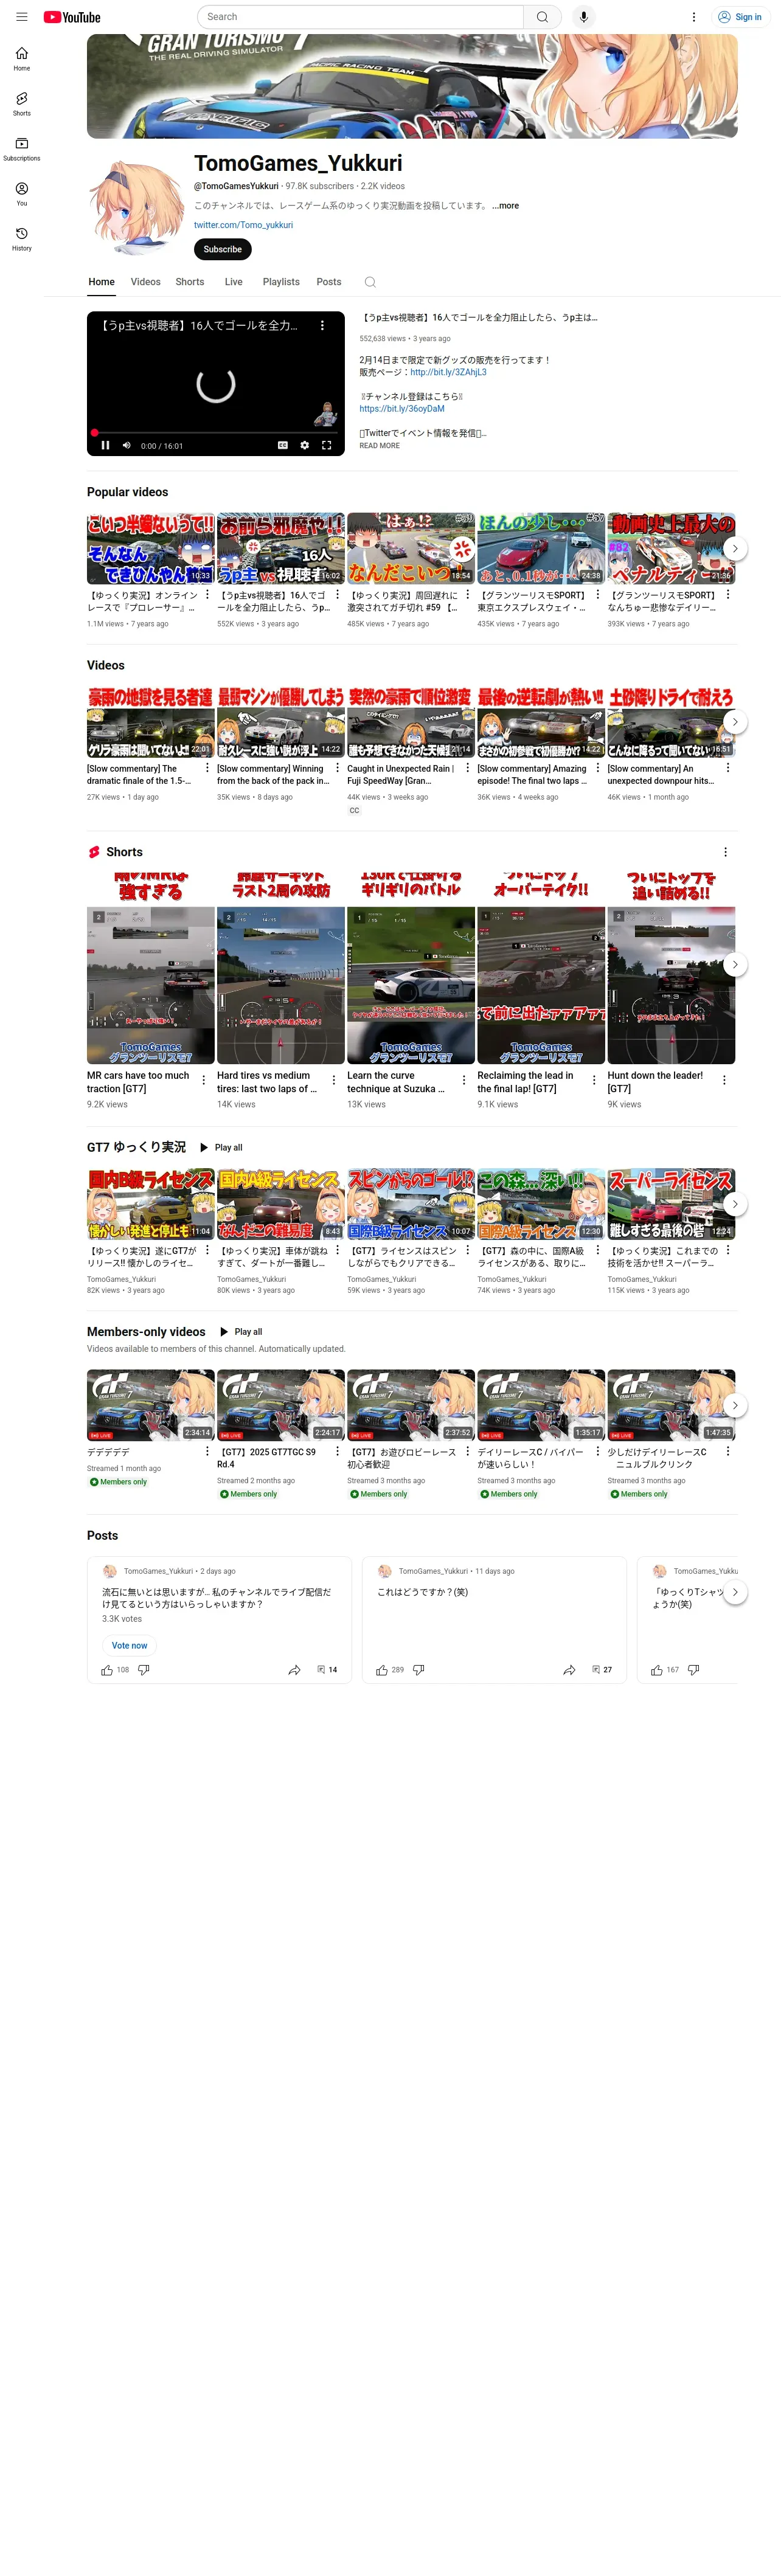Open http://bit.ly/3ZAhjL3 goods link
The width and height of the screenshot is (781, 2576).
448,372
